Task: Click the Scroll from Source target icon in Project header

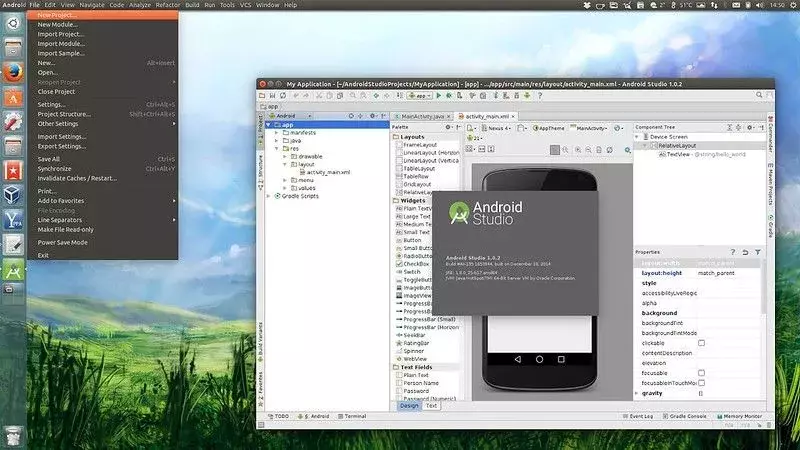Action: point(351,116)
